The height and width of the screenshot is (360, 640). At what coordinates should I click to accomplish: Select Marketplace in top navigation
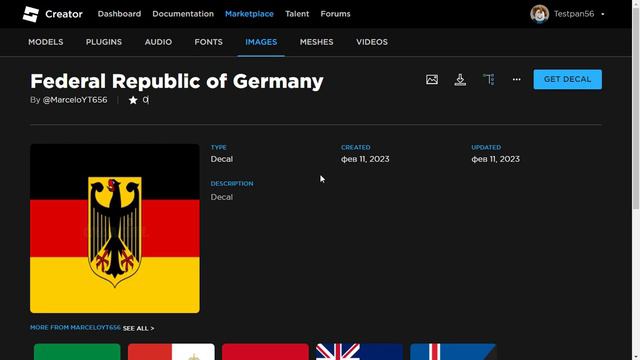[x=249, y=14]
